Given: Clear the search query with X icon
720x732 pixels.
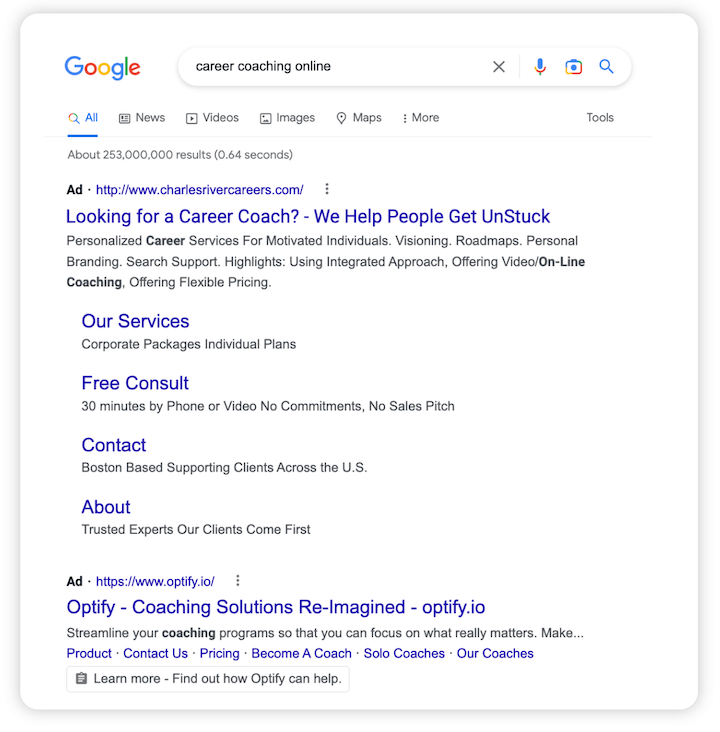Looking at the screenshot, I should point(499,67).
